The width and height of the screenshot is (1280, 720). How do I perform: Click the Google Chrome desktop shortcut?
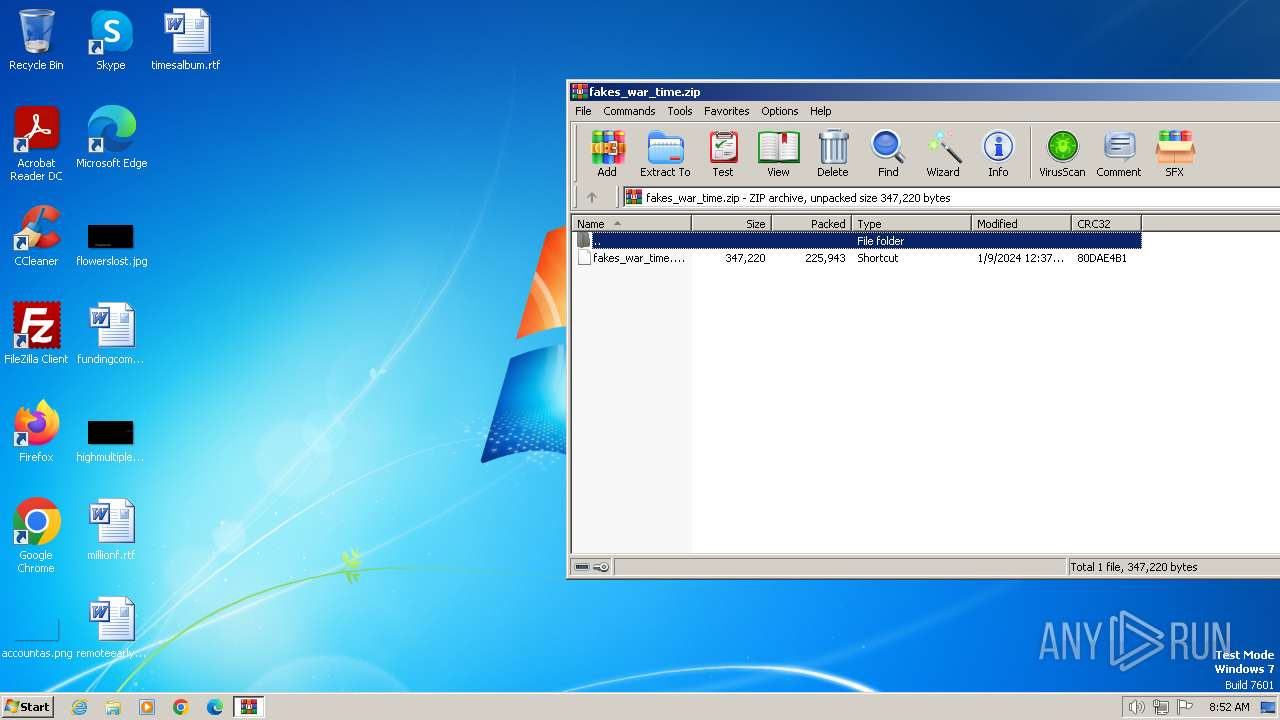[x=36, y=536]
